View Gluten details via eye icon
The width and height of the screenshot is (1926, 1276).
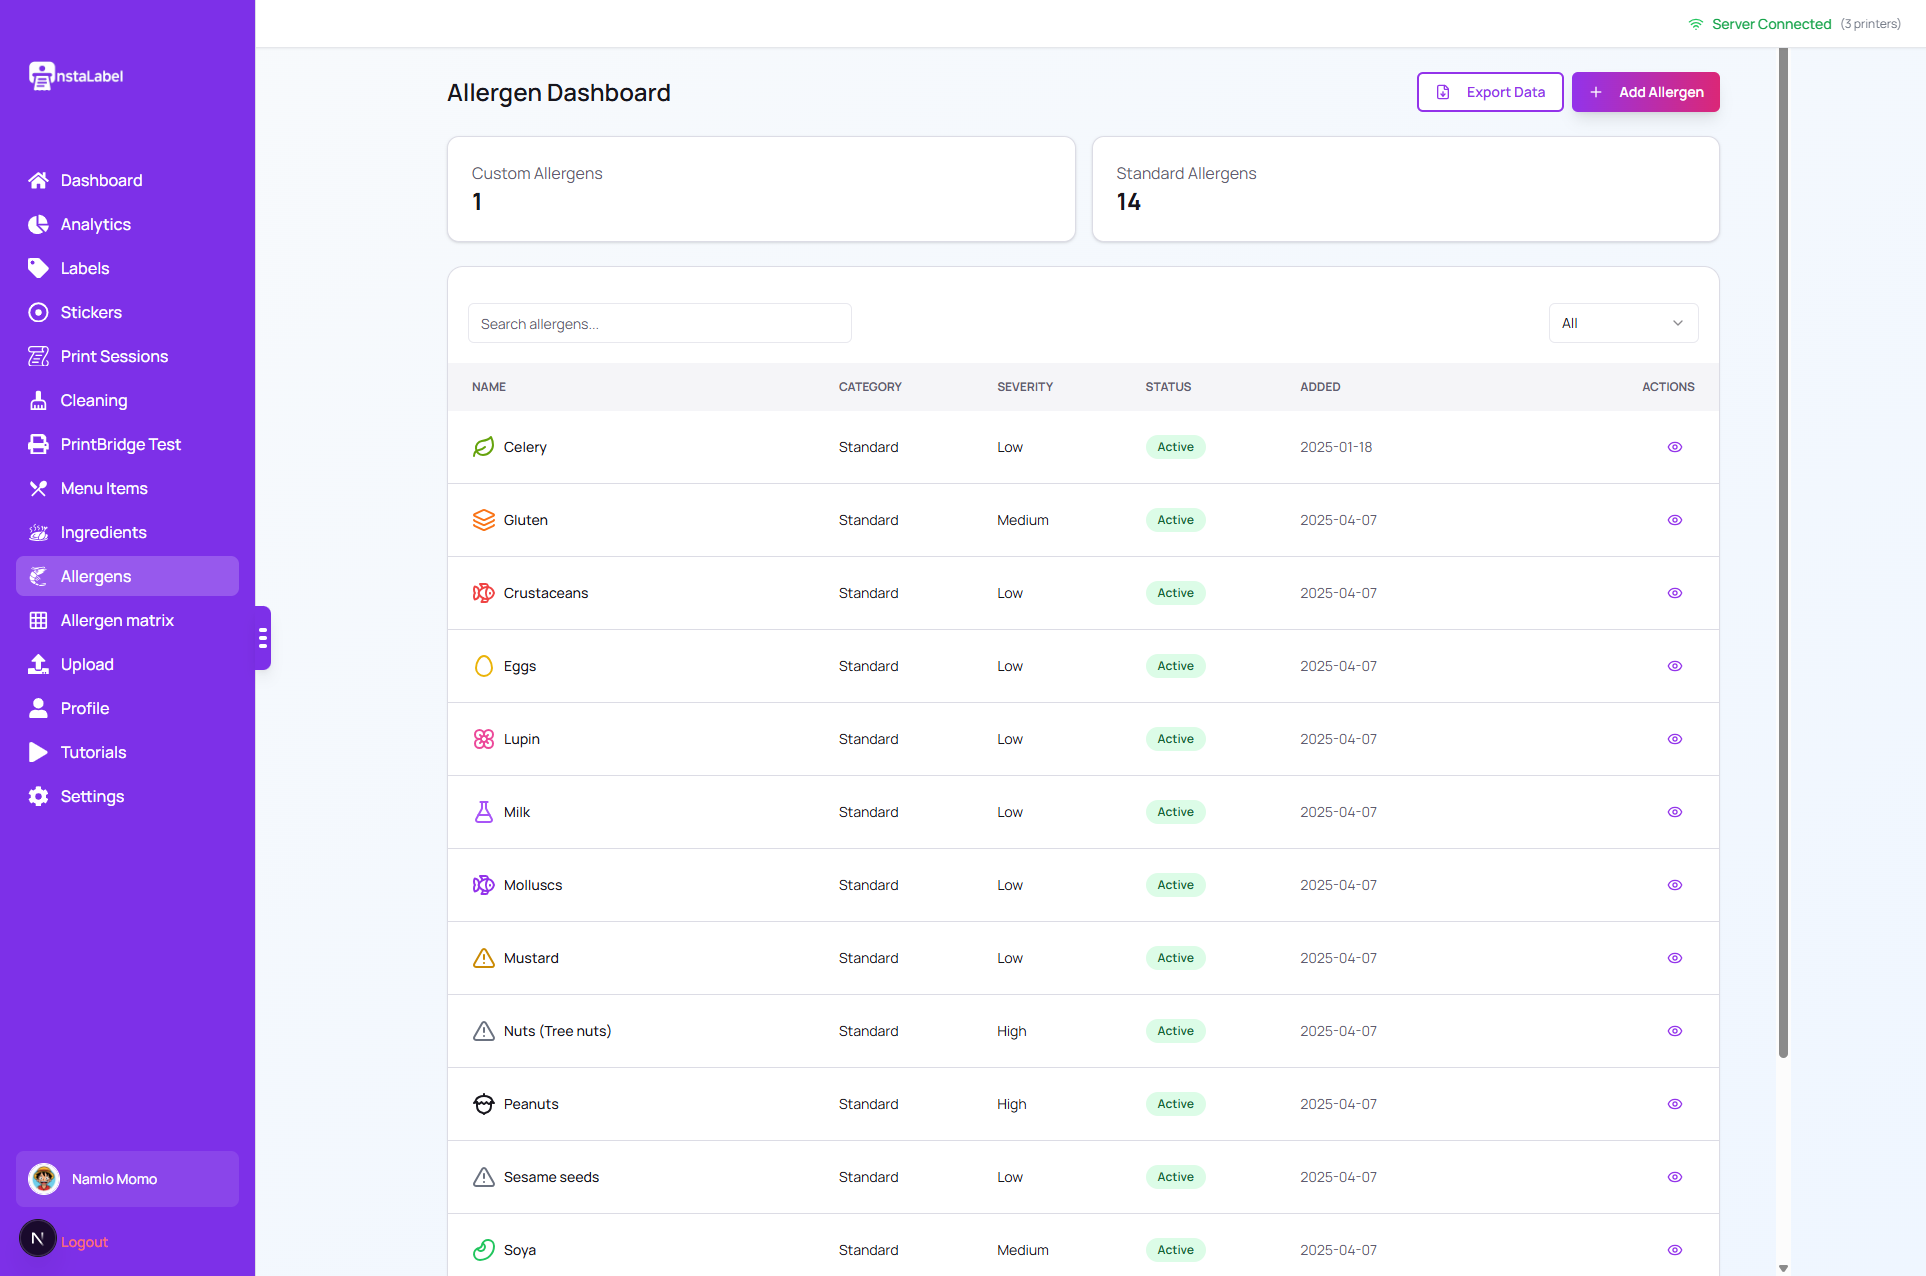(x=1675, y=520)
